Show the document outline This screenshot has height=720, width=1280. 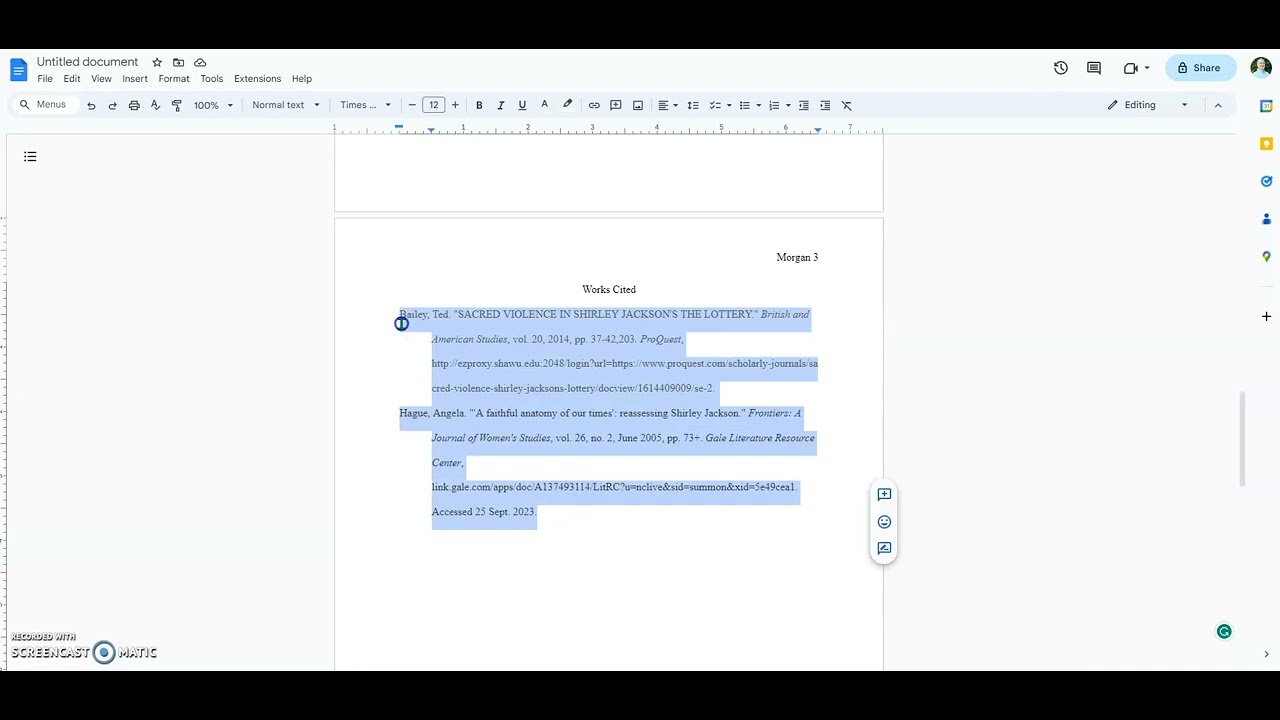30,156
